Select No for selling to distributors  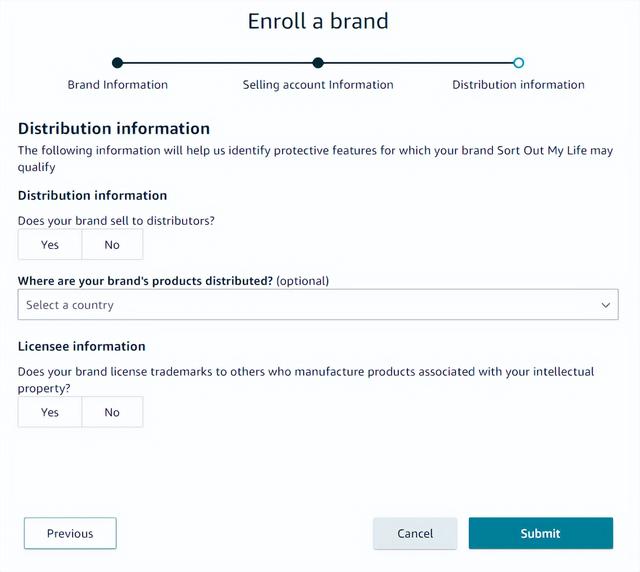tap(112, 245)
